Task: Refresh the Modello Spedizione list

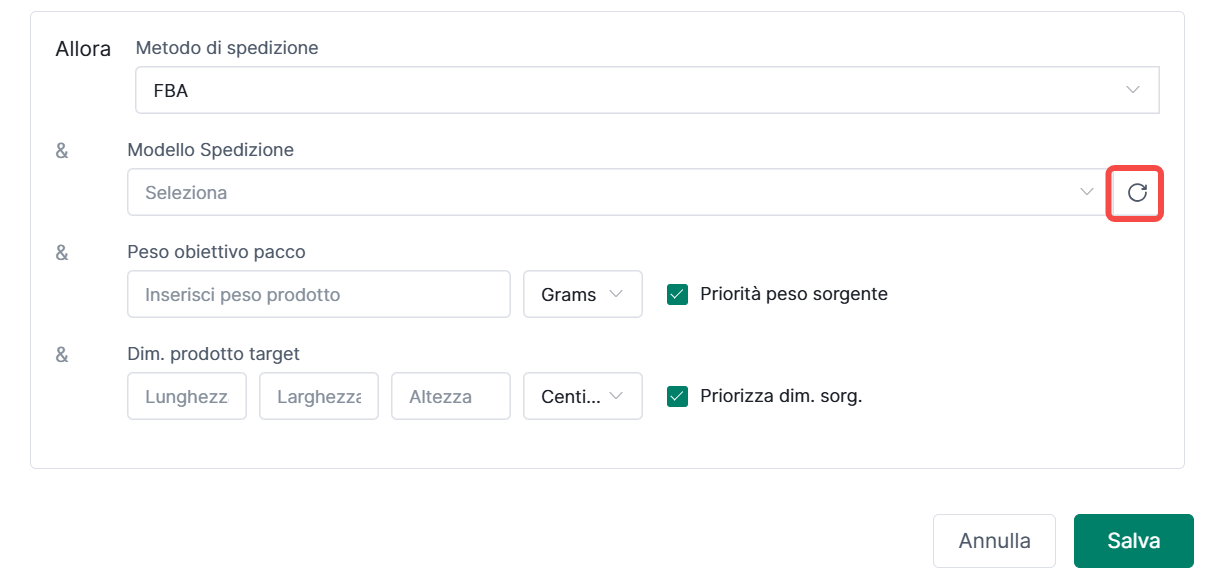Action: pos(1136,193)
